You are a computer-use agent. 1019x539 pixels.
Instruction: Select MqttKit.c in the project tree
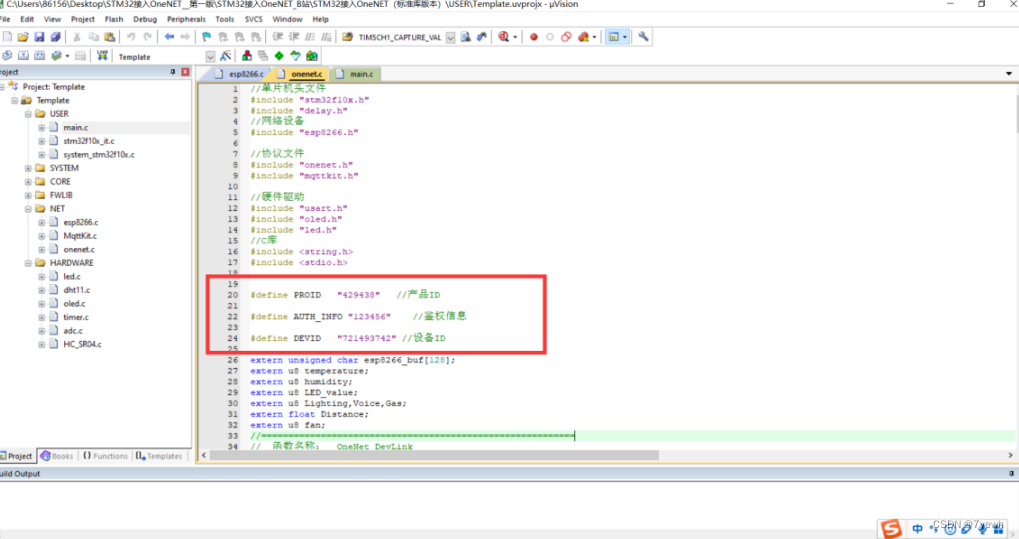[x=80, y=236]
